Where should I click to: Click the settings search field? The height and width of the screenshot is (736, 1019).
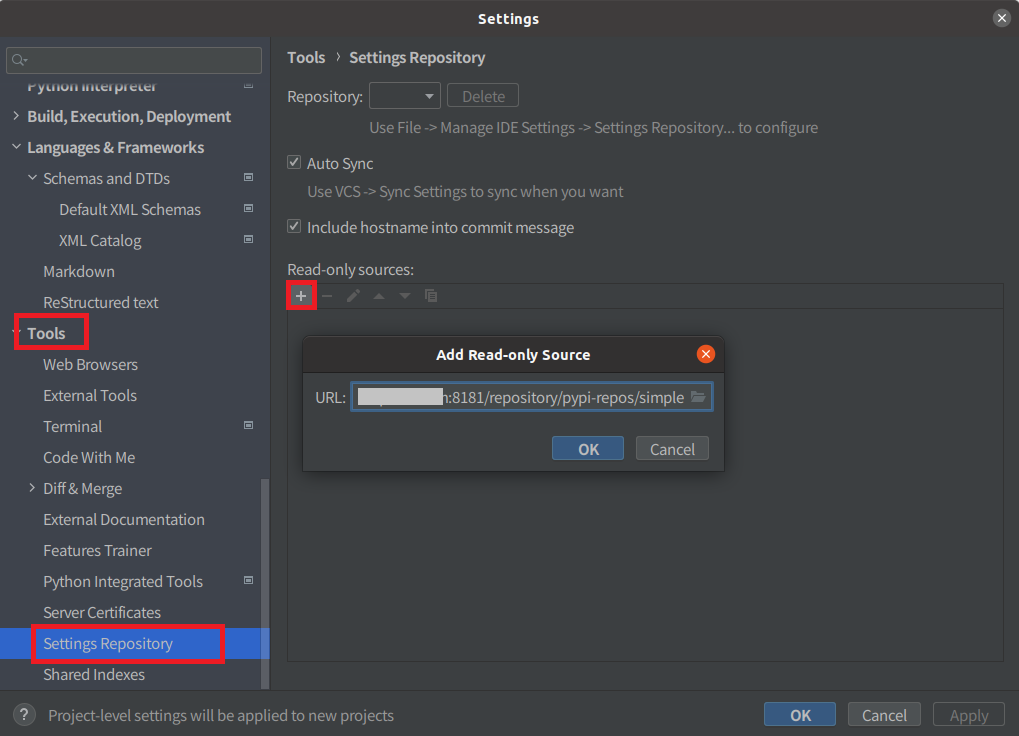[x=134, y=60]
